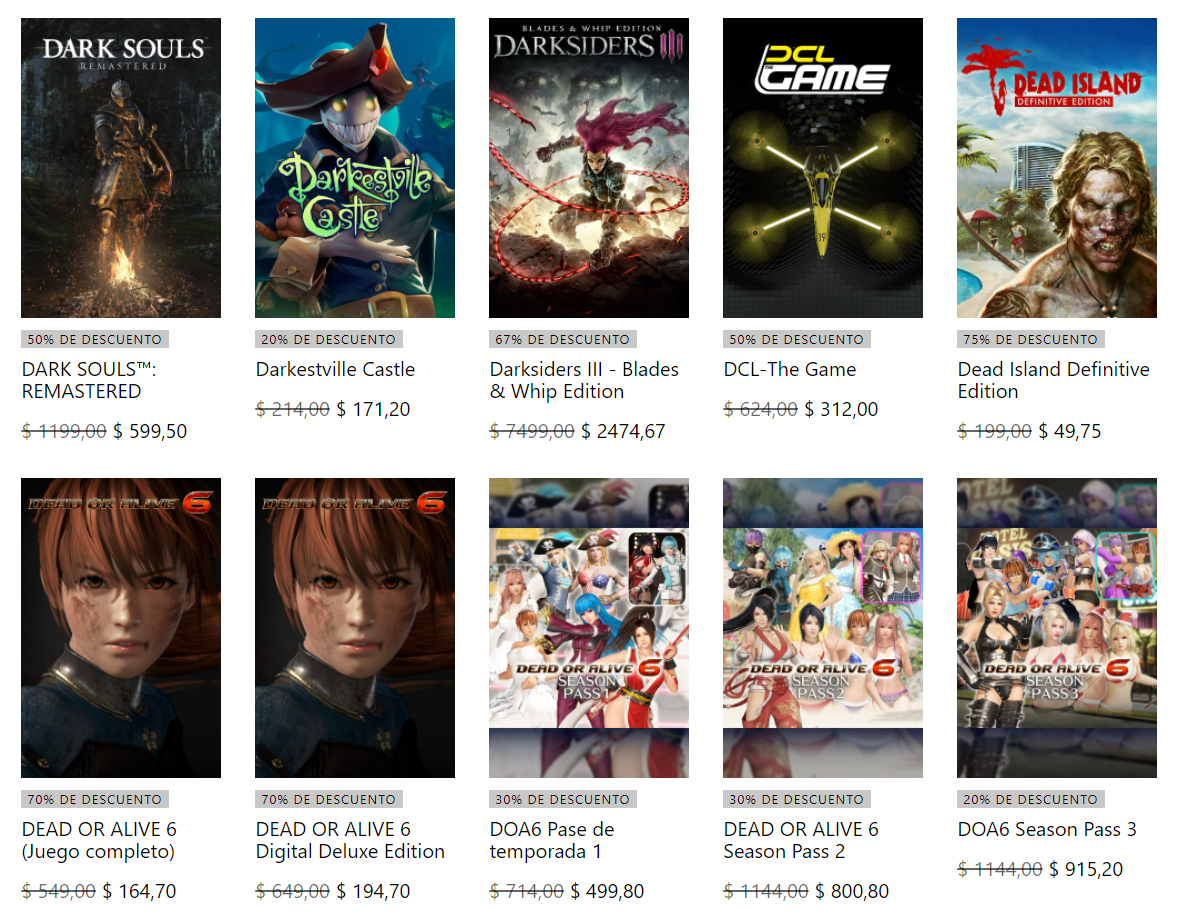Open the DARK SOULS Remastered cover image
Viewport: 1178px width, 918px height.
click(121, 168)
